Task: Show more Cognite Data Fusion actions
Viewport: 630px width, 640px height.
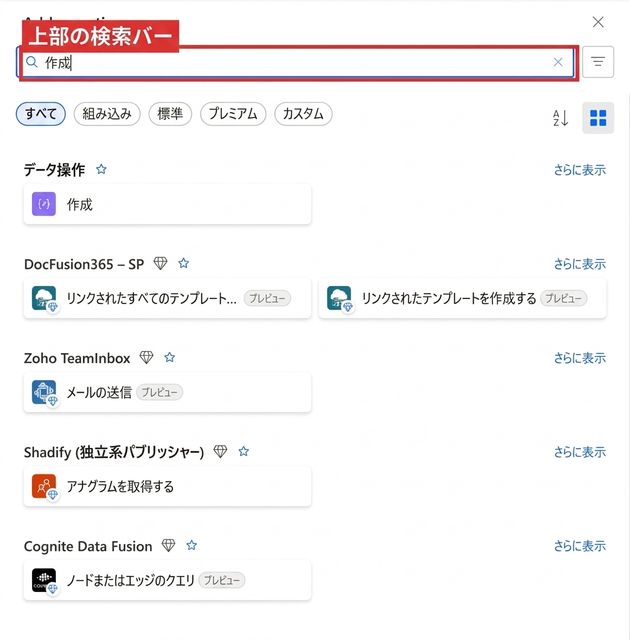Action: click(579, 546)
